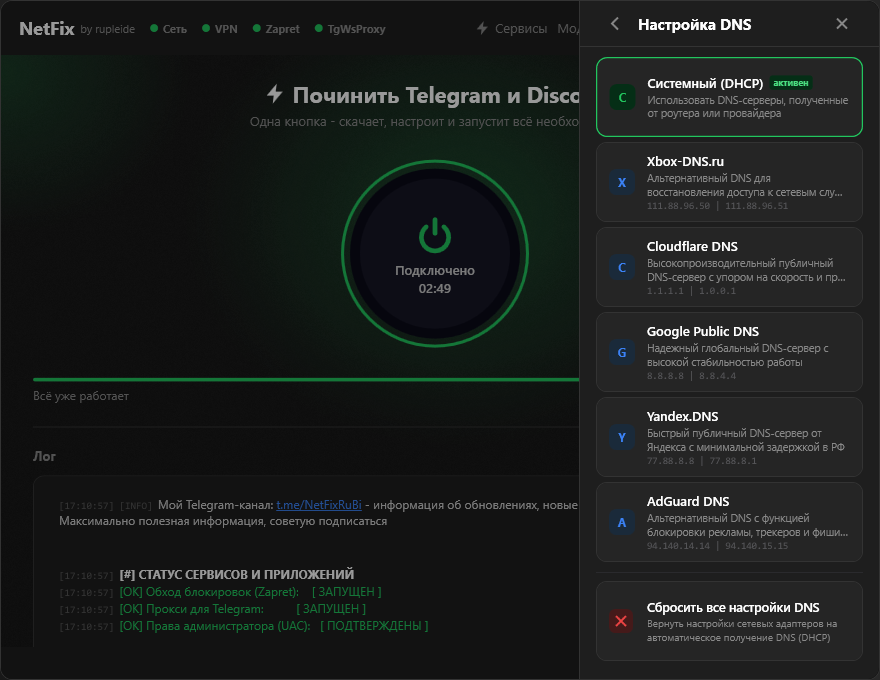Open the Zapret status item

(x=276, y=29)
